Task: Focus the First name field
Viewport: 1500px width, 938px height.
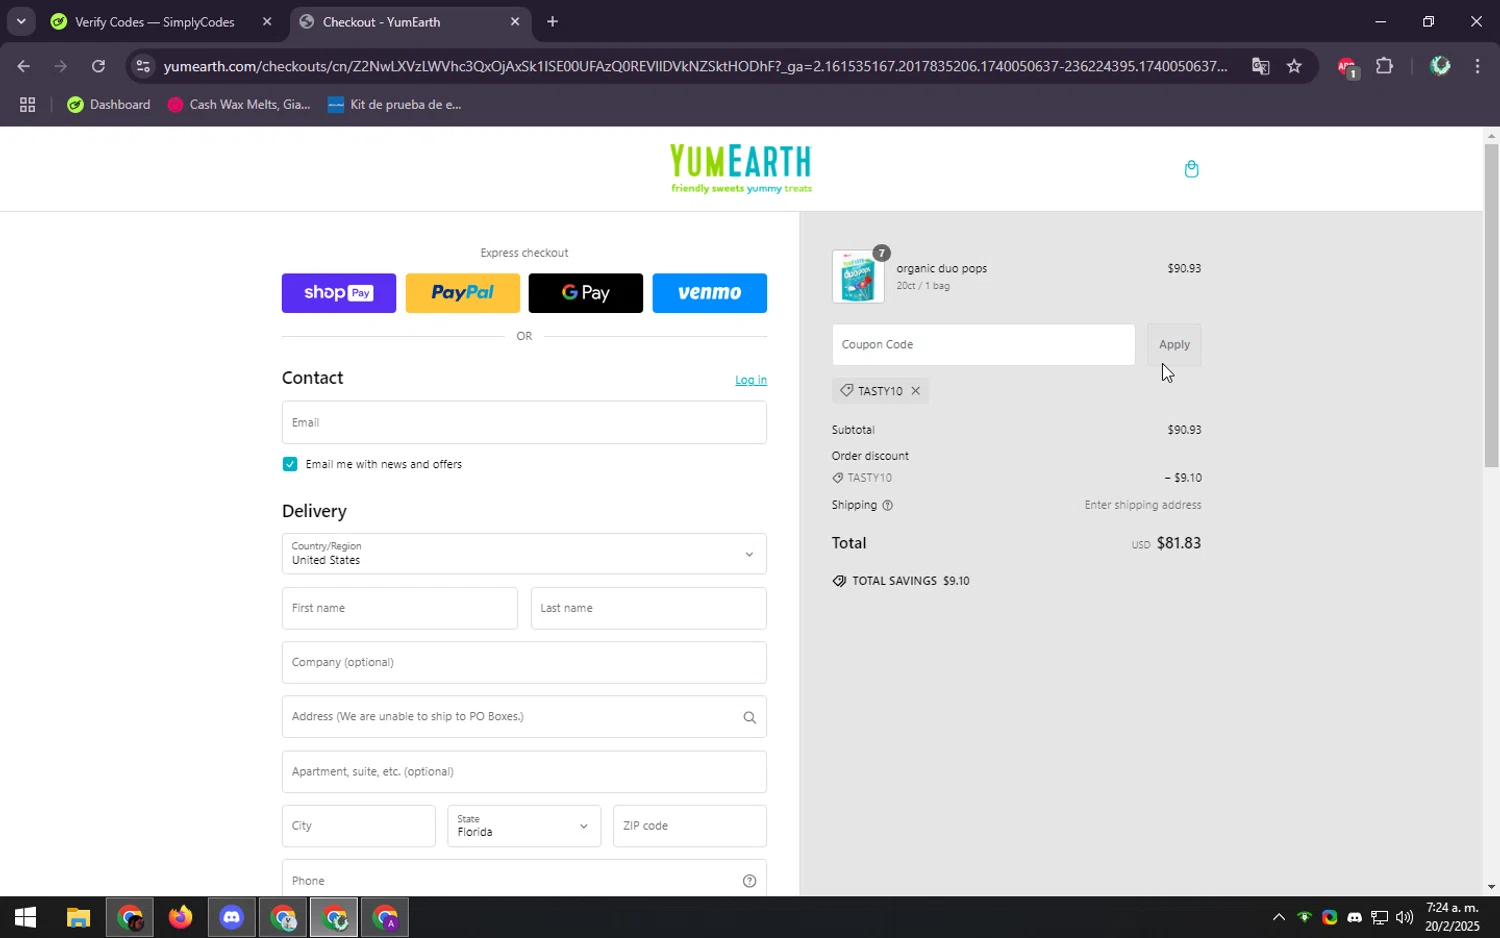Action: pyautogui.click(x=400, y=608)
